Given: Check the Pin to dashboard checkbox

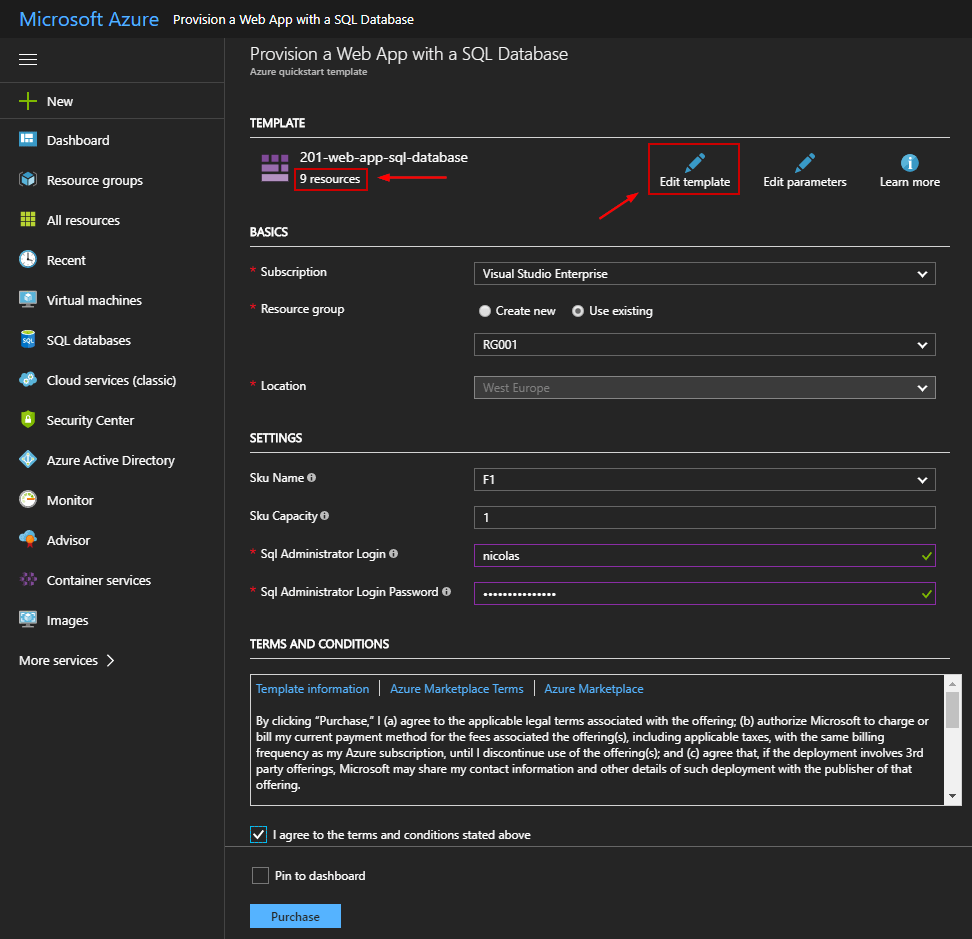Looking at the screenshot, I should 260,875.
